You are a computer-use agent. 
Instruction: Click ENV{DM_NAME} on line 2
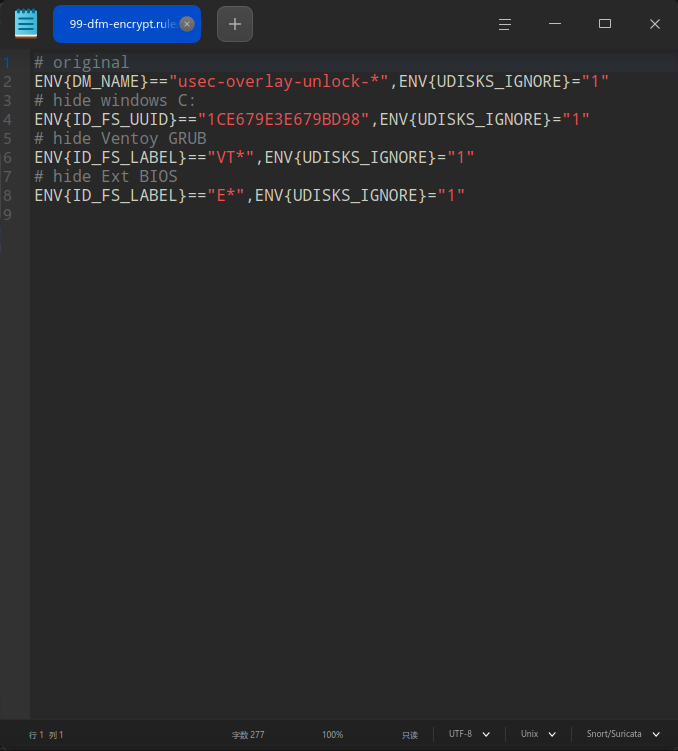click(91, 81)
